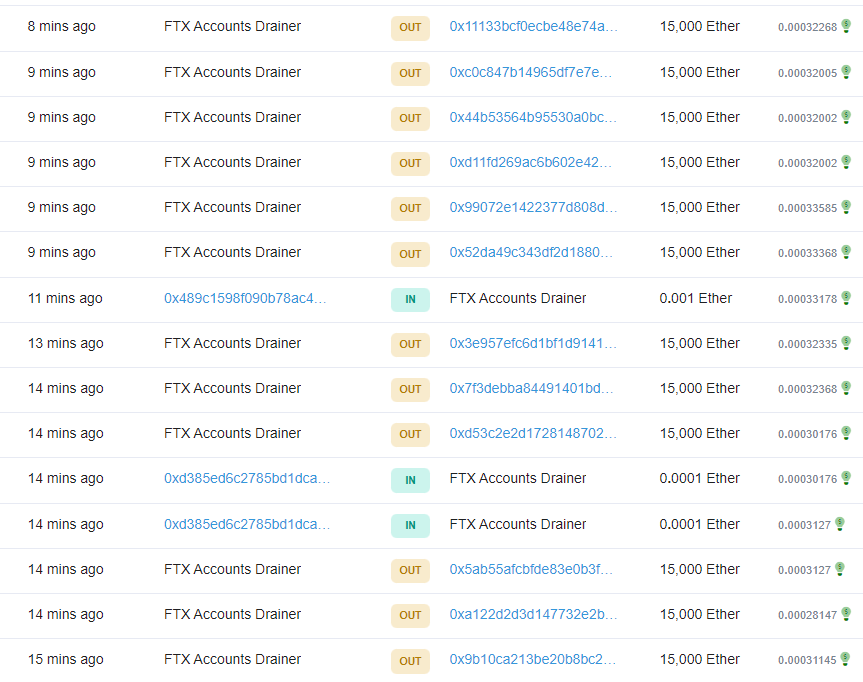
Task: Open recipient address 0xc0c847b14965df7e7e...
Action: click(531, 72)
